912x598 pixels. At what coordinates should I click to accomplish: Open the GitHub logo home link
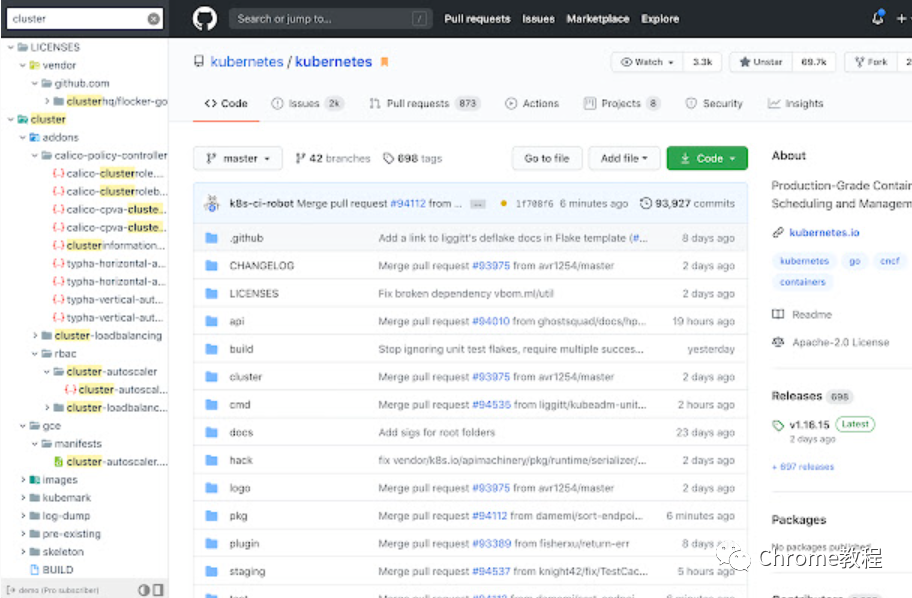[x=205, y=19]
